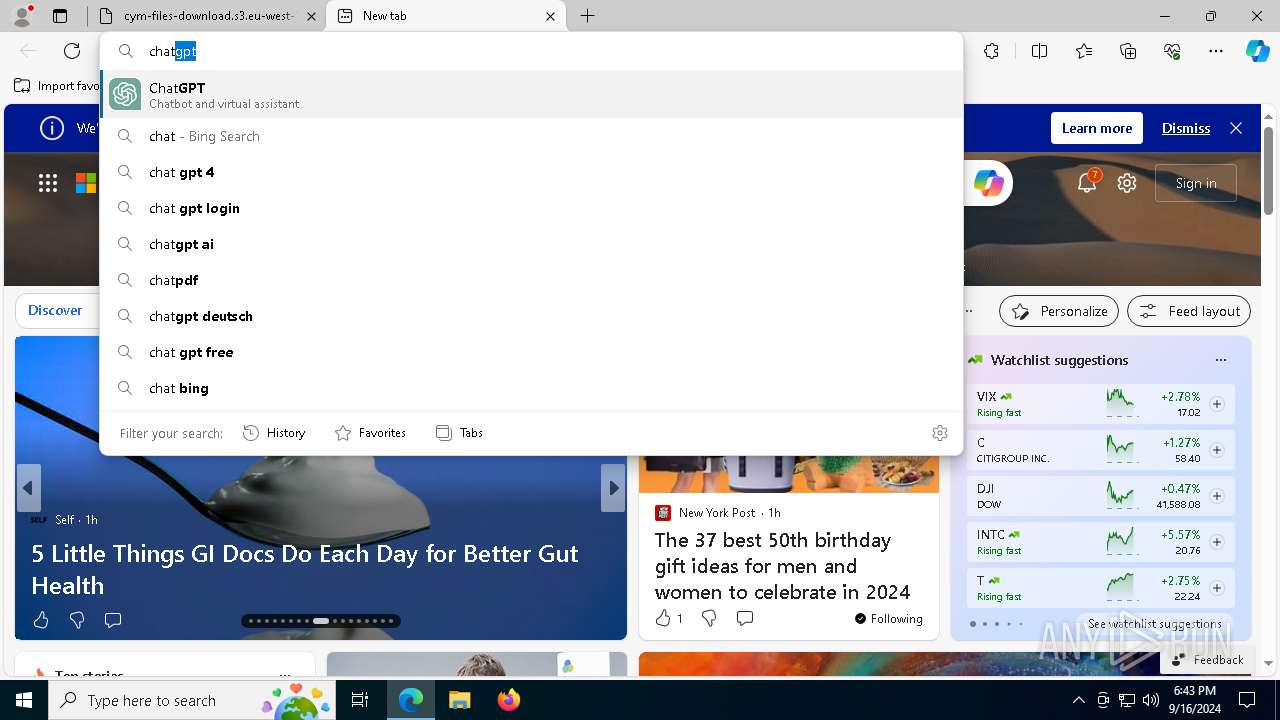Open the 37 best birthday gifts article
Image resolution: width=1280 pixels, height=720 pixels.
[782, 566]
